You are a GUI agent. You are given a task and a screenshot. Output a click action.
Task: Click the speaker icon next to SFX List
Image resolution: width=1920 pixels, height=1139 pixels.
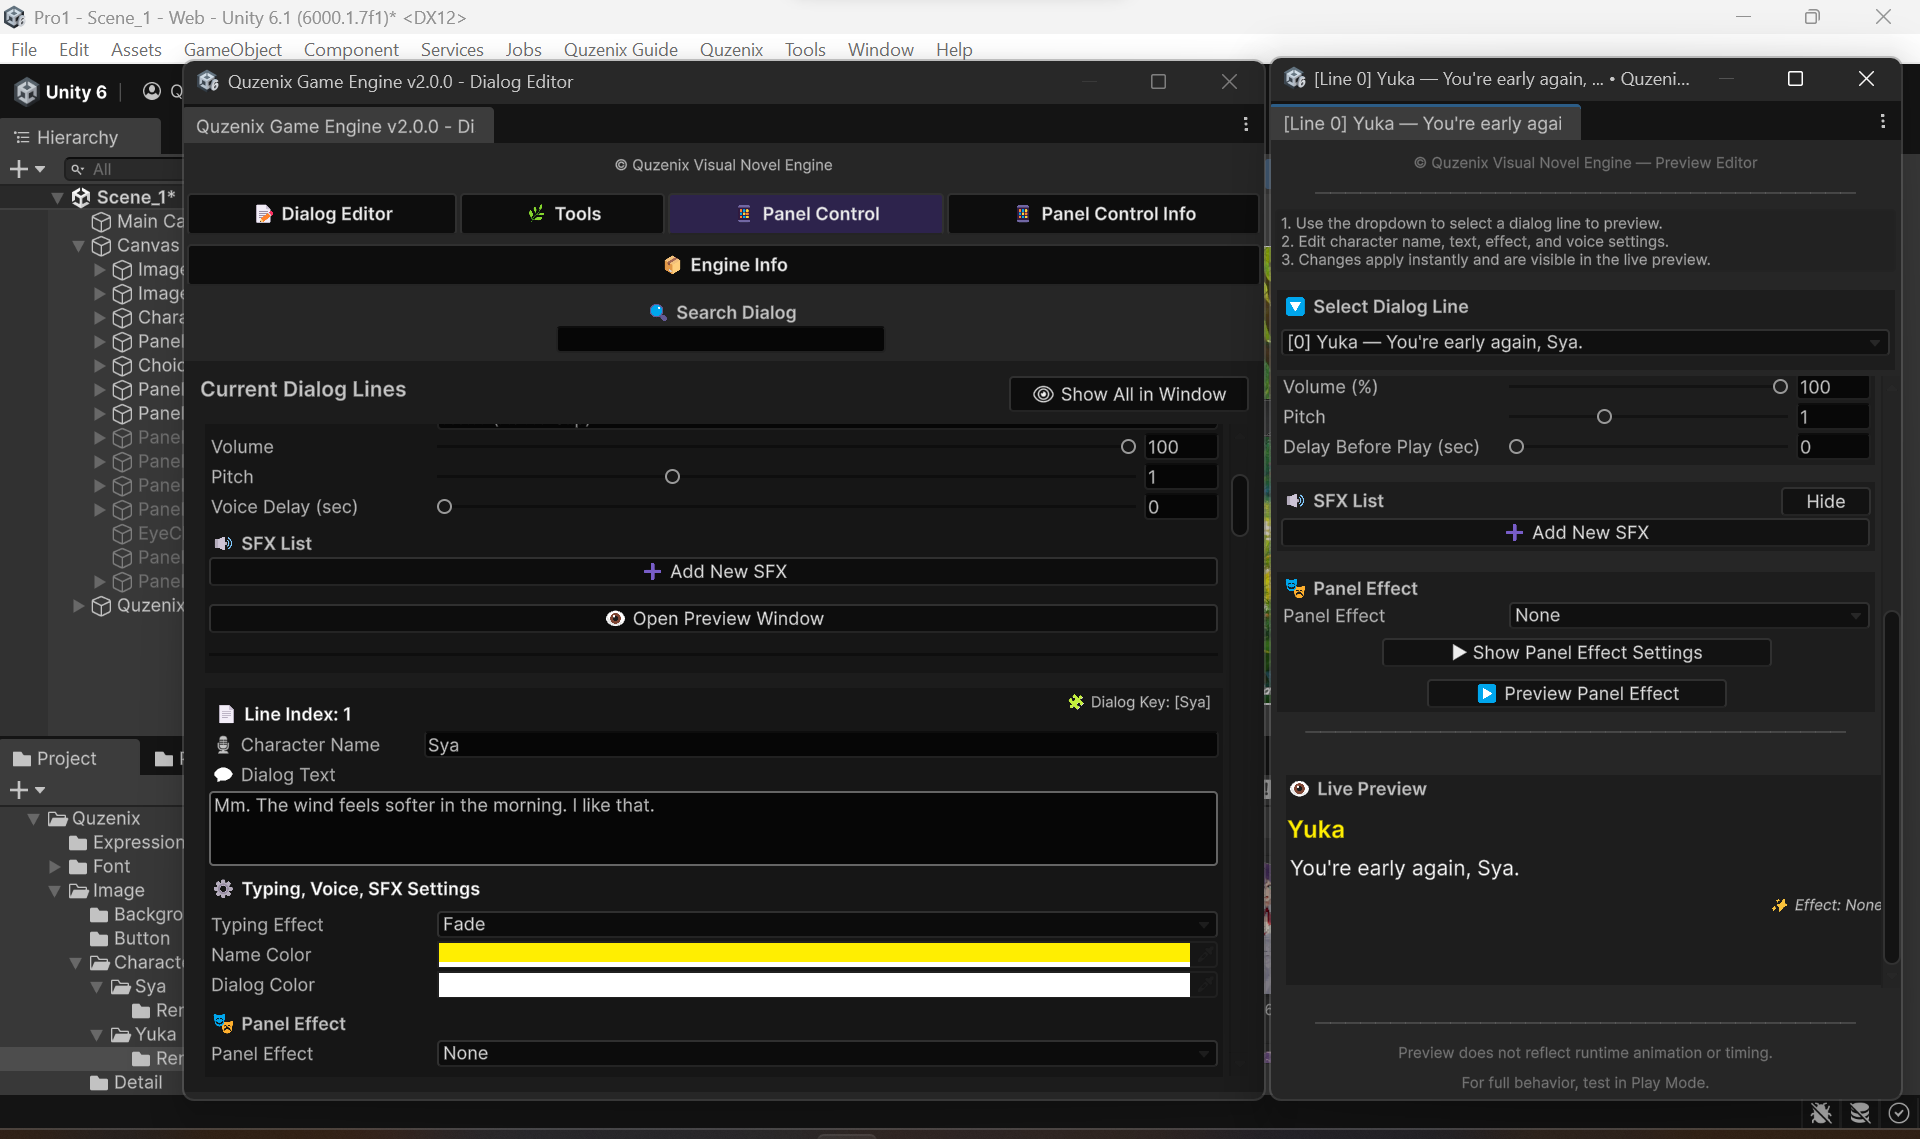point(222,543)
